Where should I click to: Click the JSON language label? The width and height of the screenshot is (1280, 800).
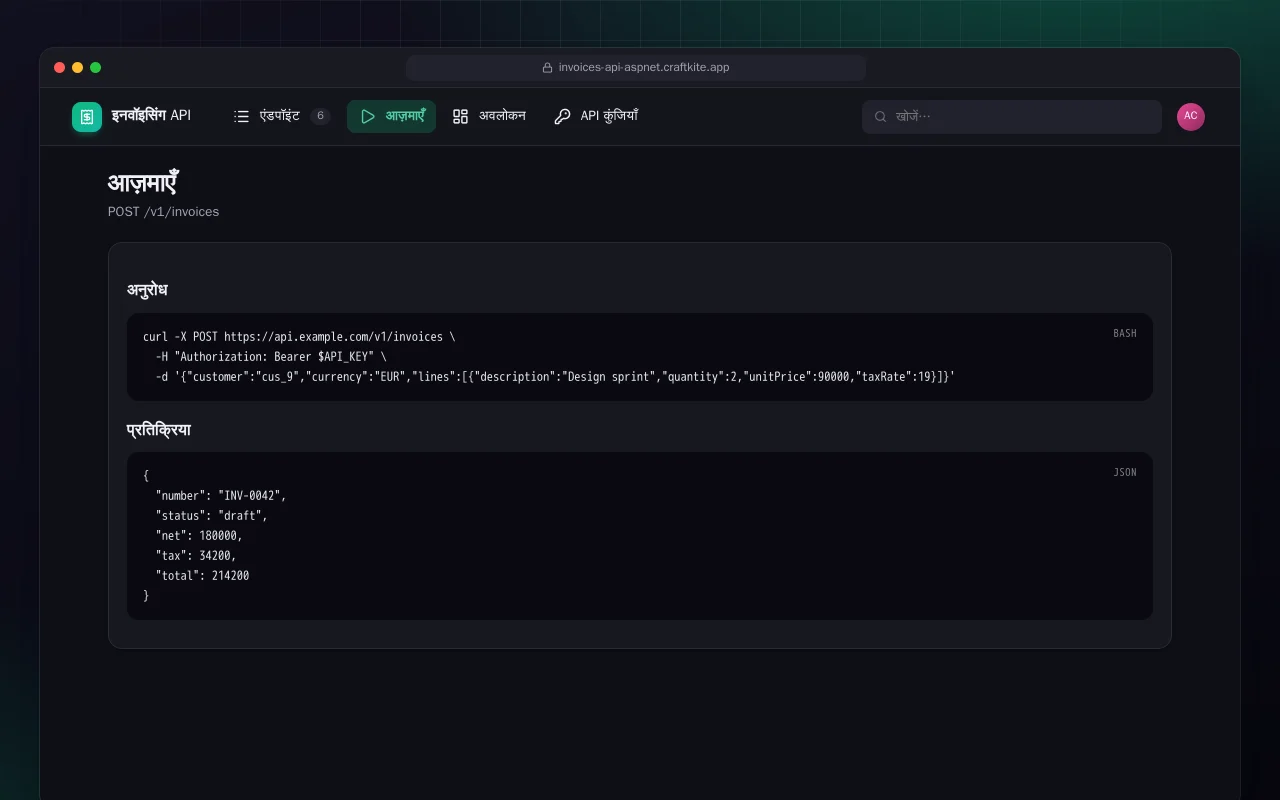[1125, 472]
